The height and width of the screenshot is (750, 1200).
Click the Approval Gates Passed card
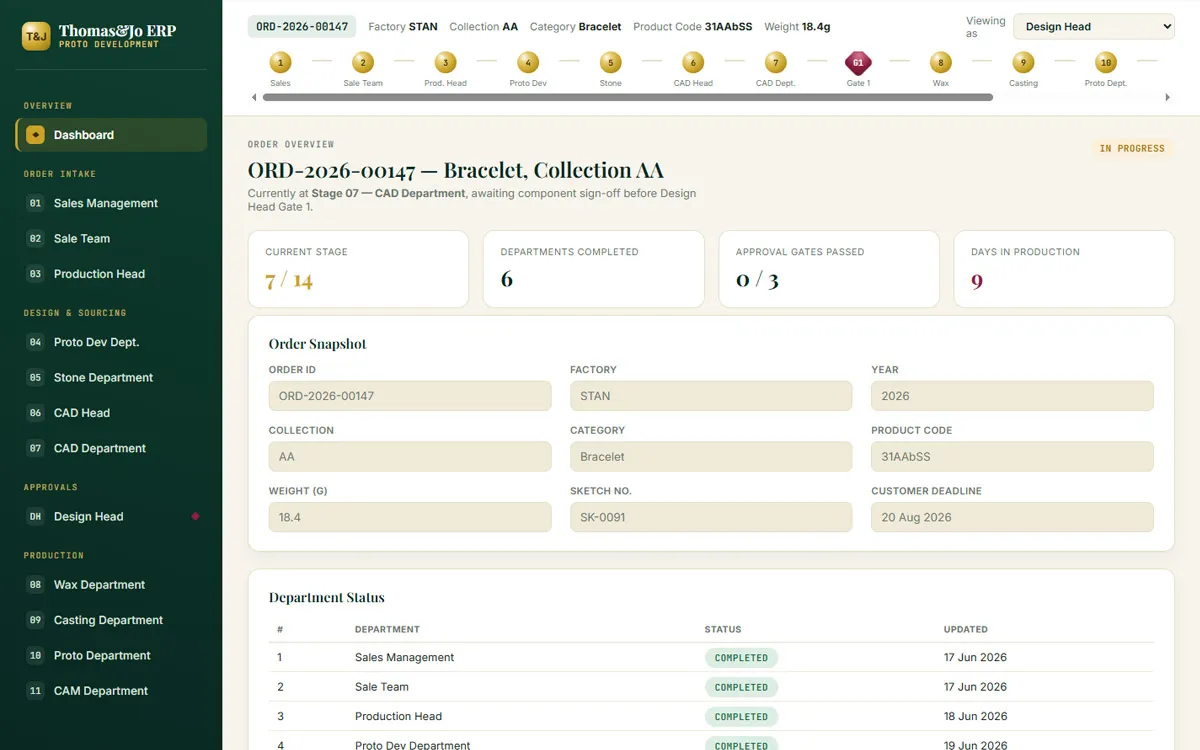[829, 269]
